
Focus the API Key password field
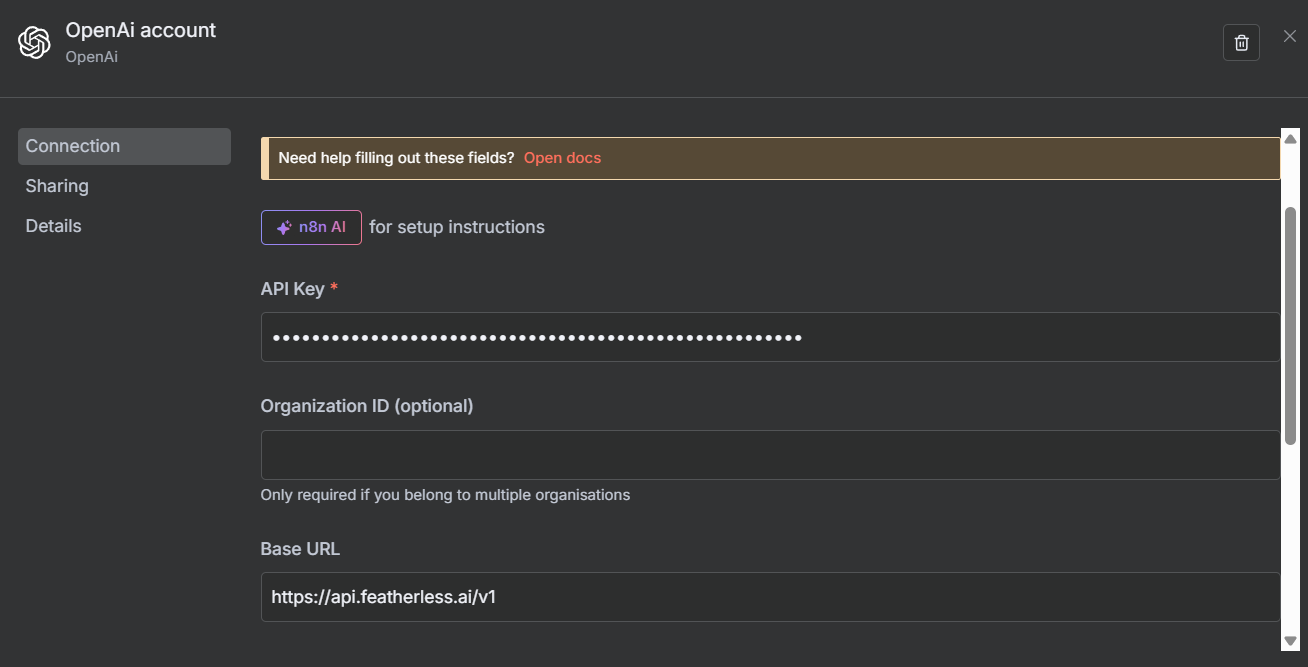click(x=770, y=337)
